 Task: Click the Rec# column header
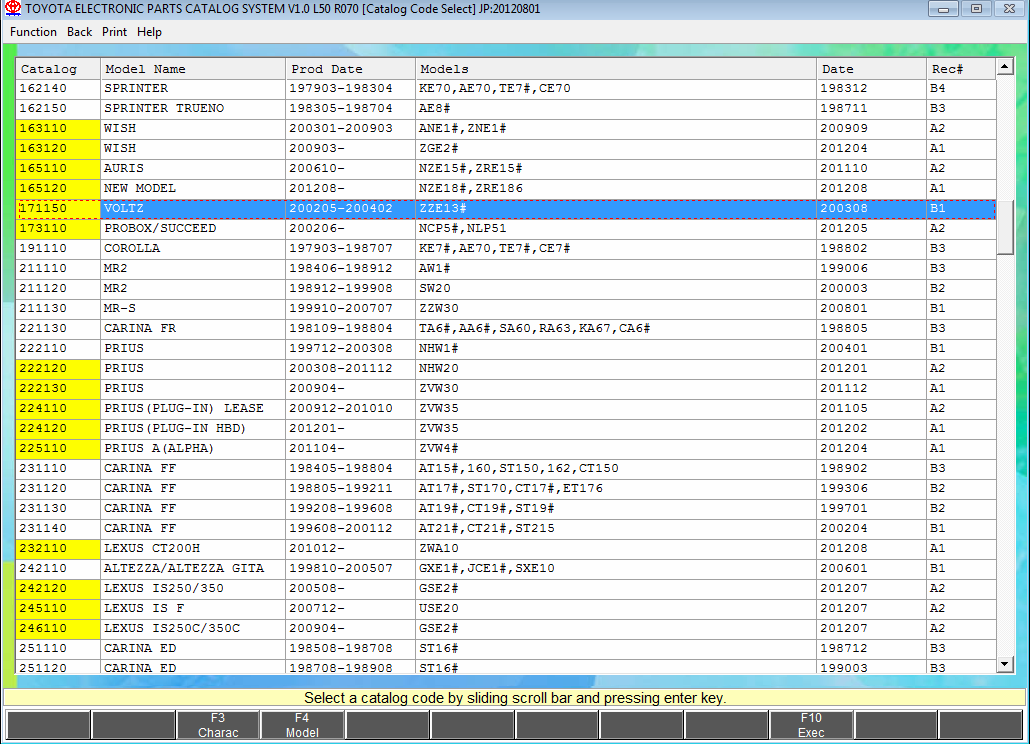pyautogui.click(x=961, y=69)
